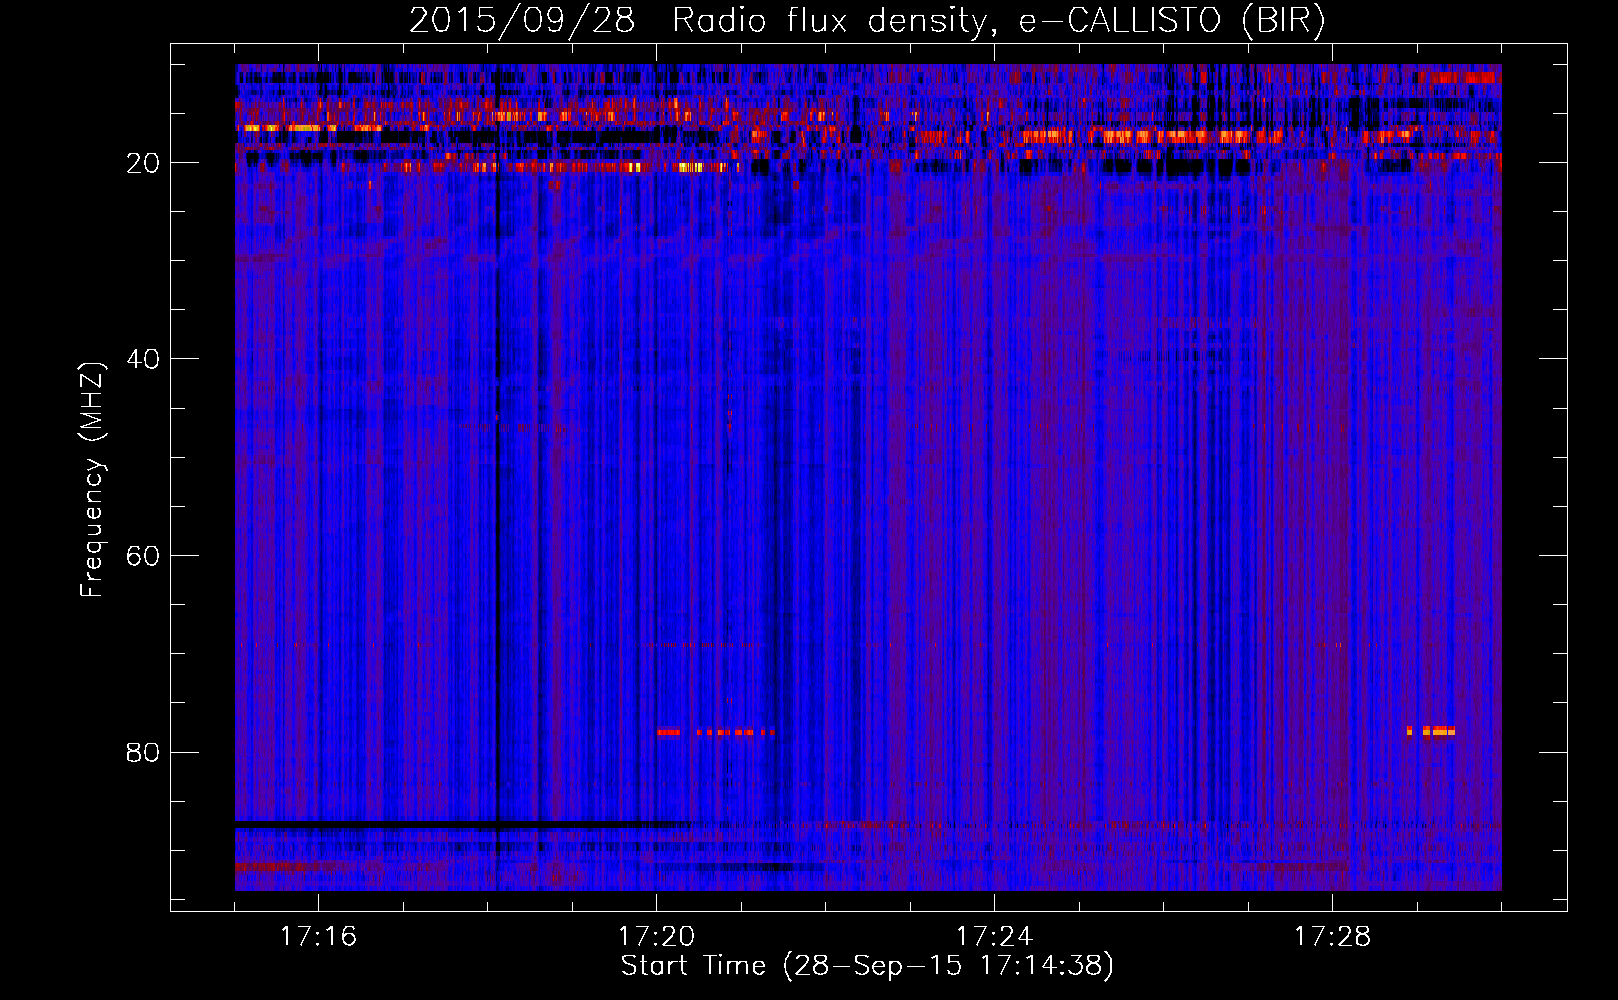The image size is (1618, 1000).
Task: Click the 80 MHz frequency tick label
Action: [143, 752]
